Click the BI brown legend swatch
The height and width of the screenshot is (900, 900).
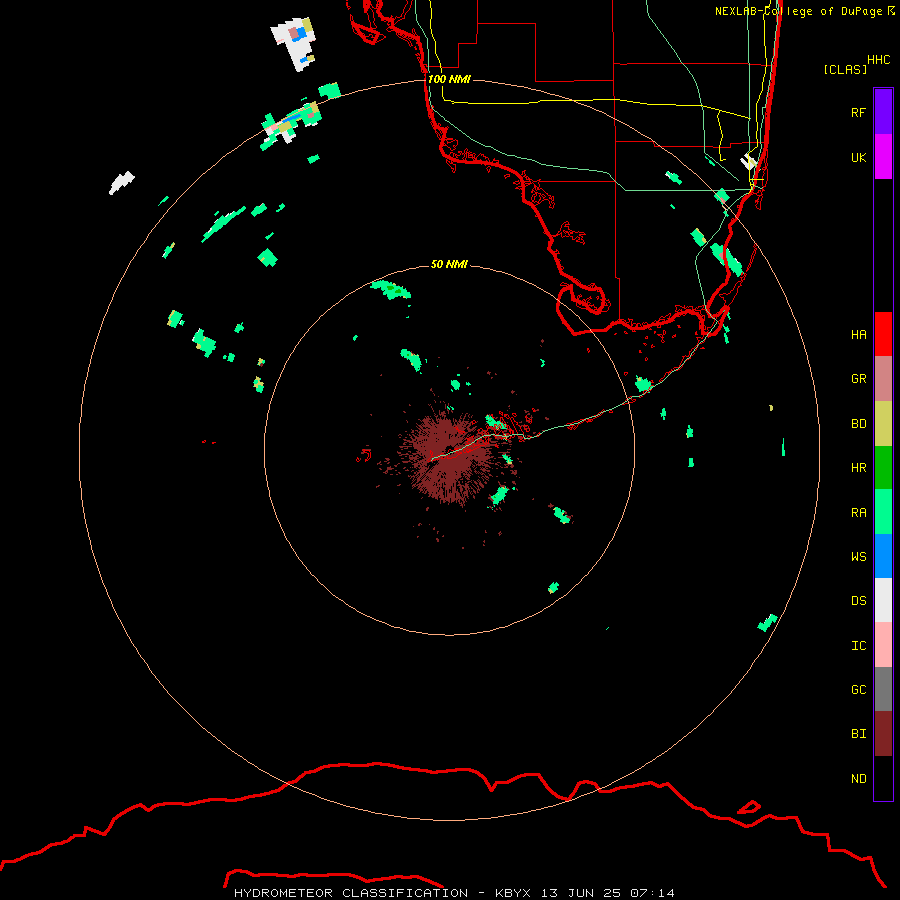(883, 734)
